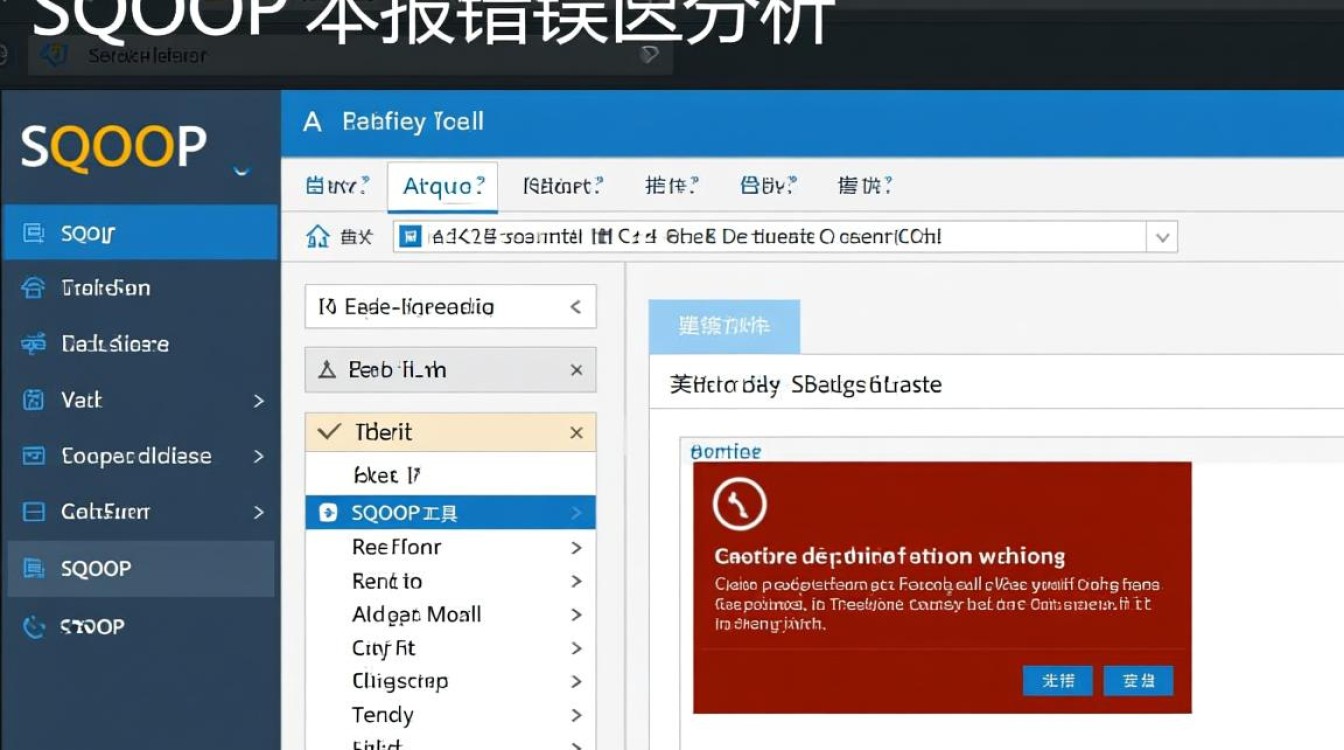Click the blue square icon inside address field
Image resolution: width=1344 pixels, height=750 pixels.
(x=409, y=236)
